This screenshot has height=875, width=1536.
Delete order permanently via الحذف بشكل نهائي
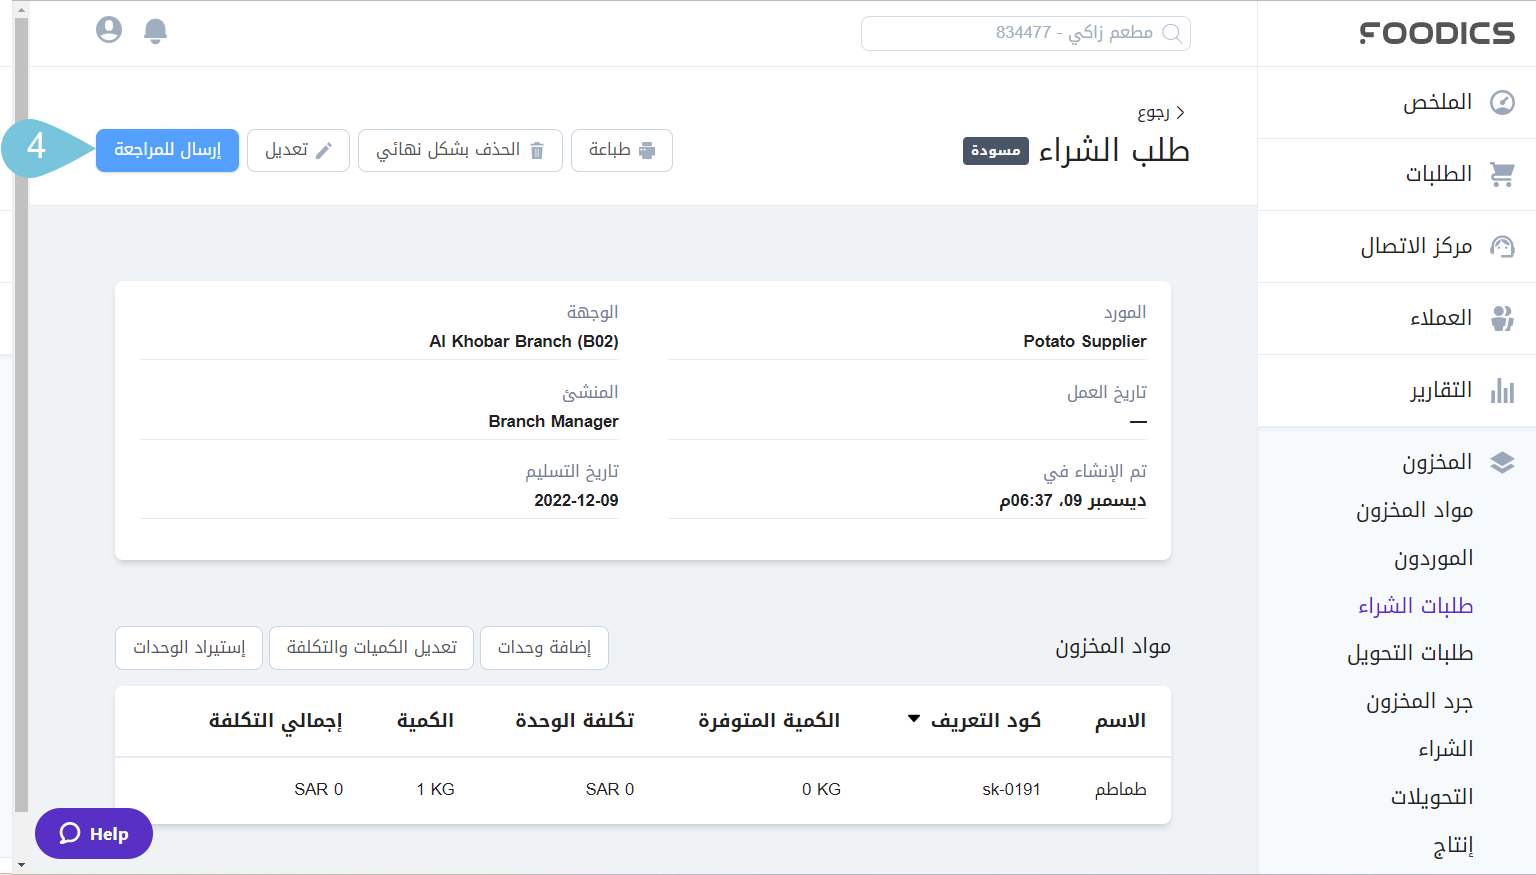click(x=460, y=150)
